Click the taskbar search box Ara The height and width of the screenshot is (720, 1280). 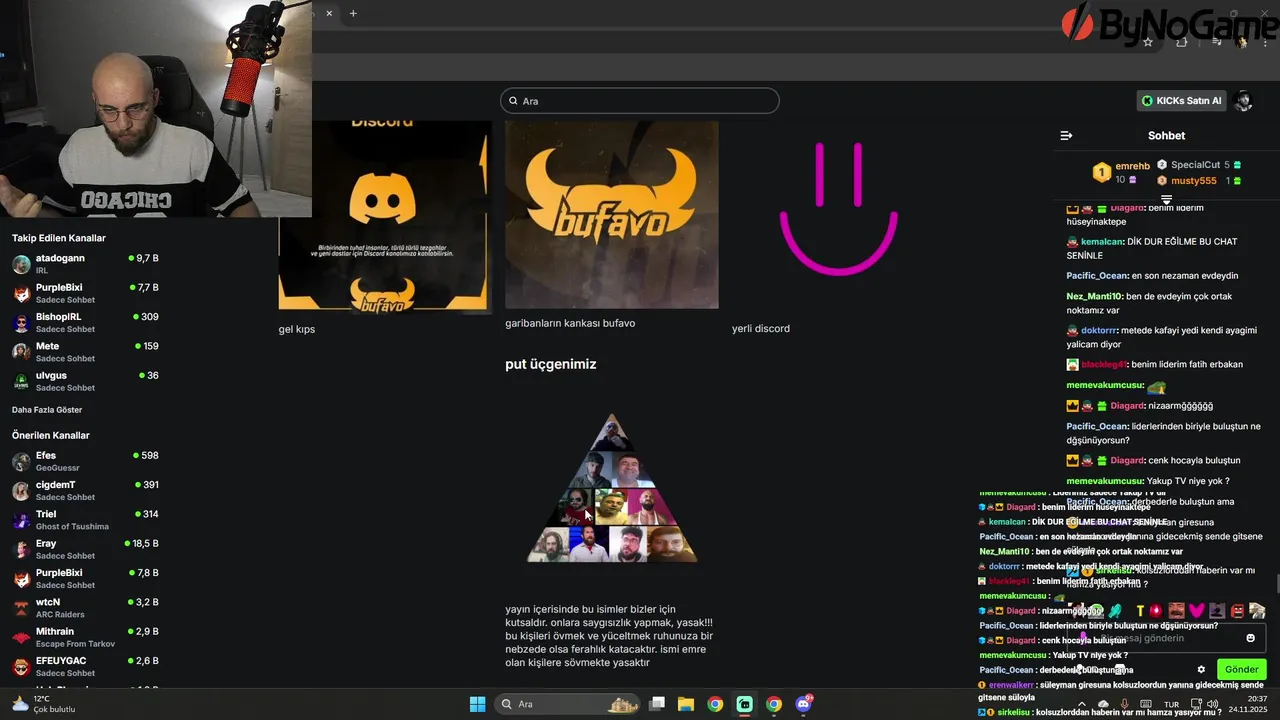pos(568,704)
